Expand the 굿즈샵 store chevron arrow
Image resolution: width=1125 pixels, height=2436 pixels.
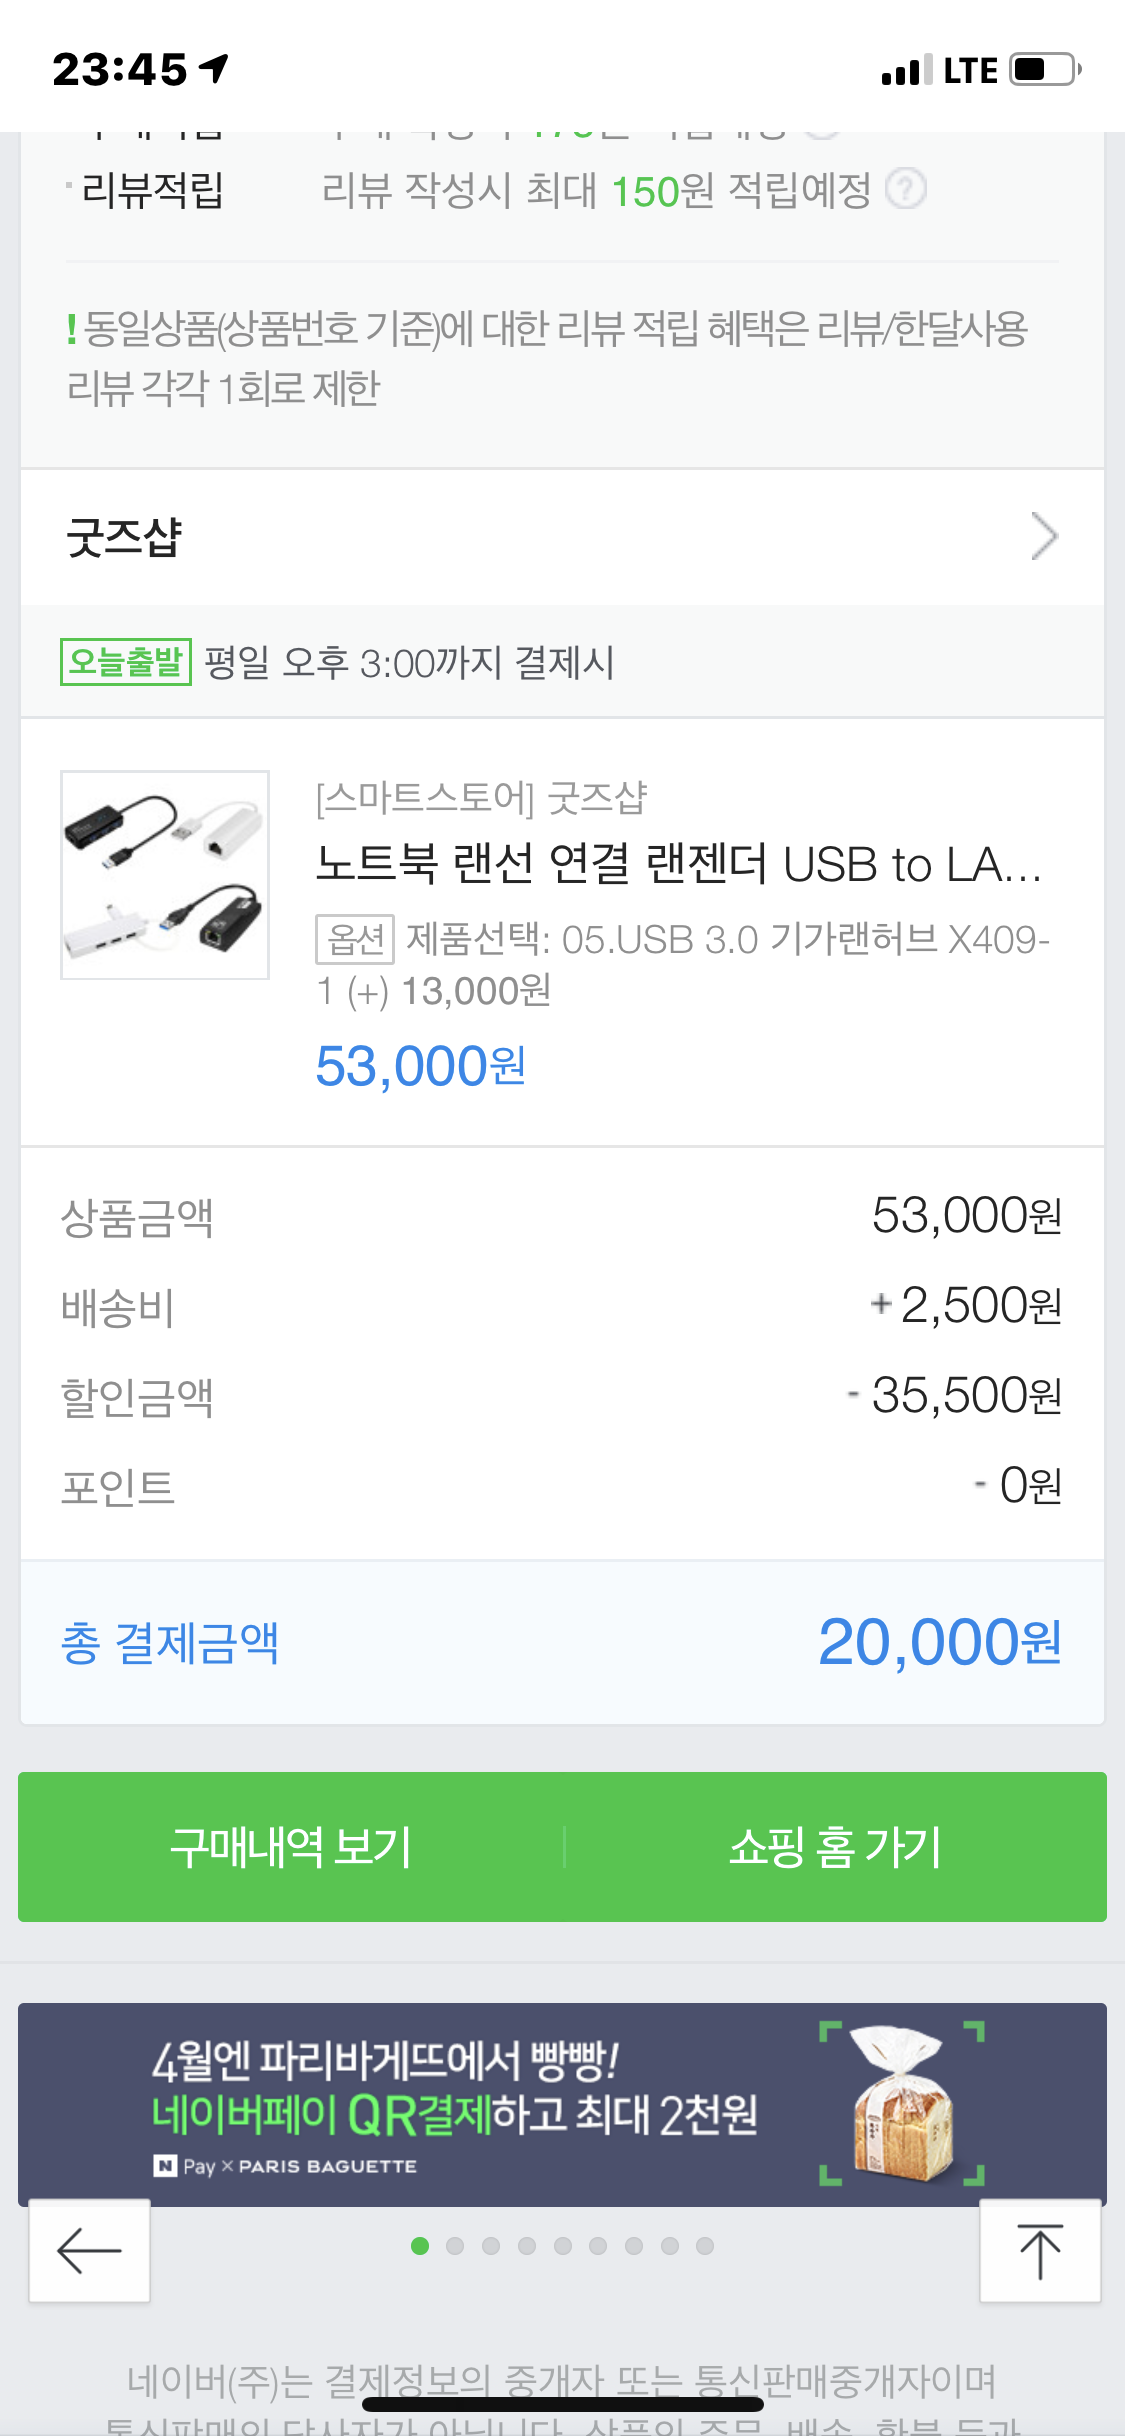1044,537
